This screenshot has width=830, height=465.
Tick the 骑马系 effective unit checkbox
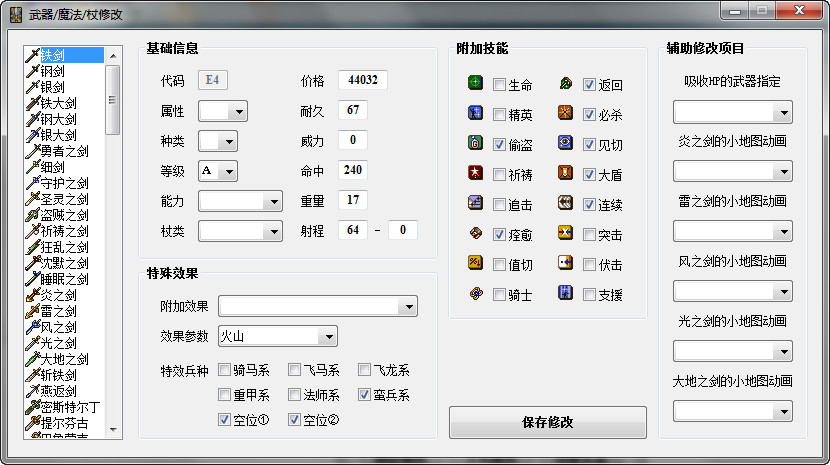(225, 370)
